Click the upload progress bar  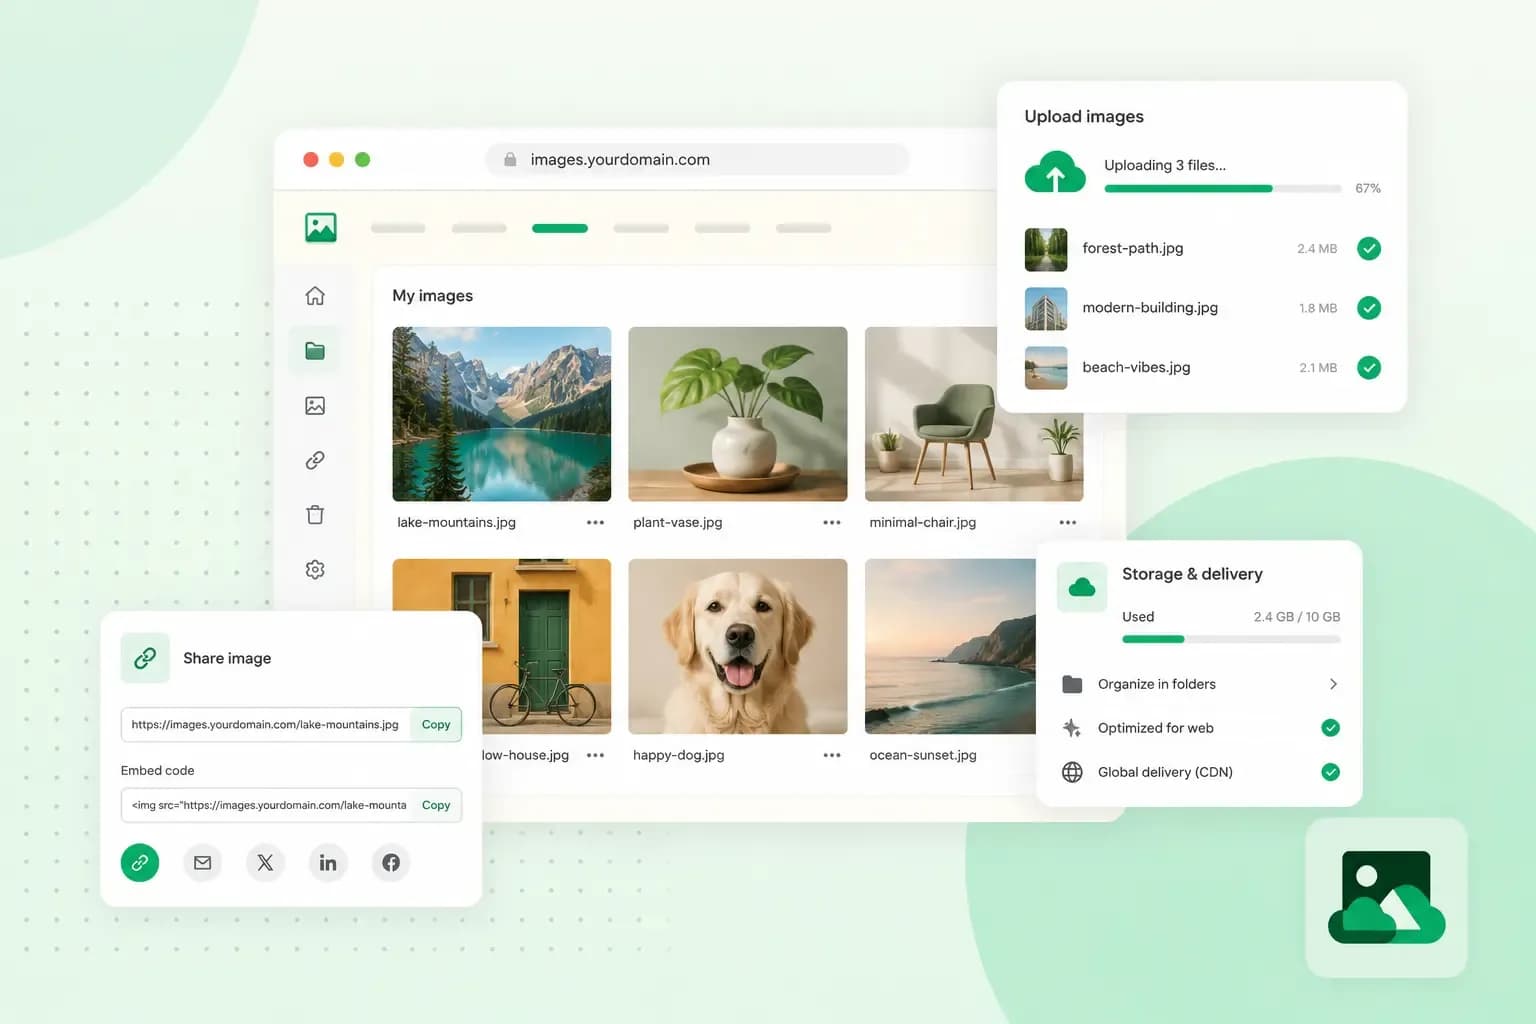coord(1222,189)
